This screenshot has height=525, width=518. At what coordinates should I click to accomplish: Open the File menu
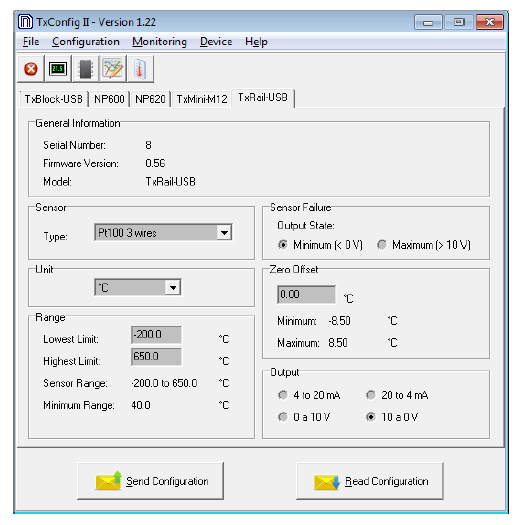(31, 42)
